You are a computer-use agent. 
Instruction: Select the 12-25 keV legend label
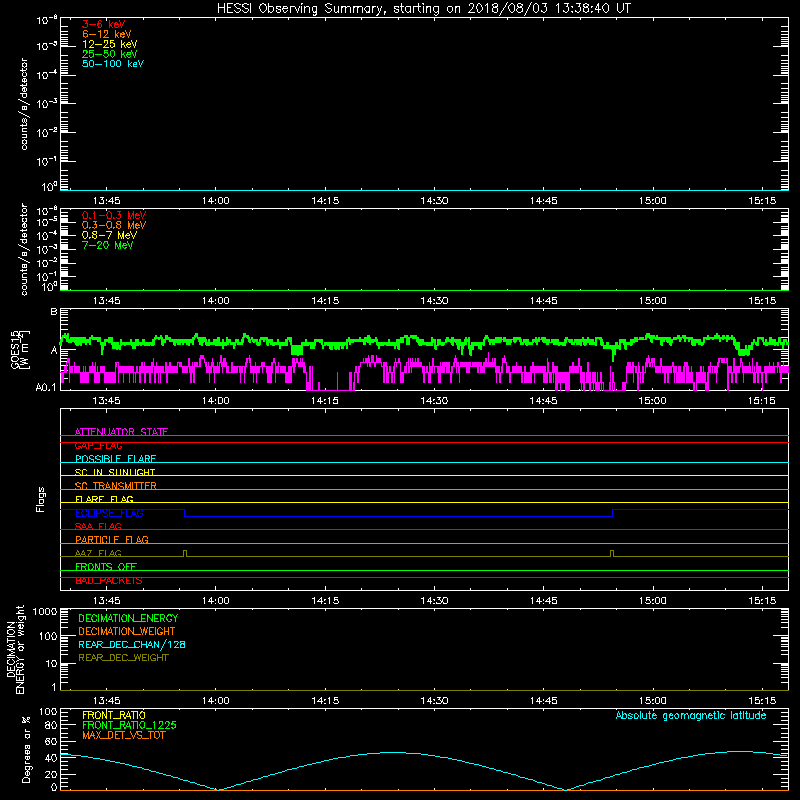(x=110, y=44)
